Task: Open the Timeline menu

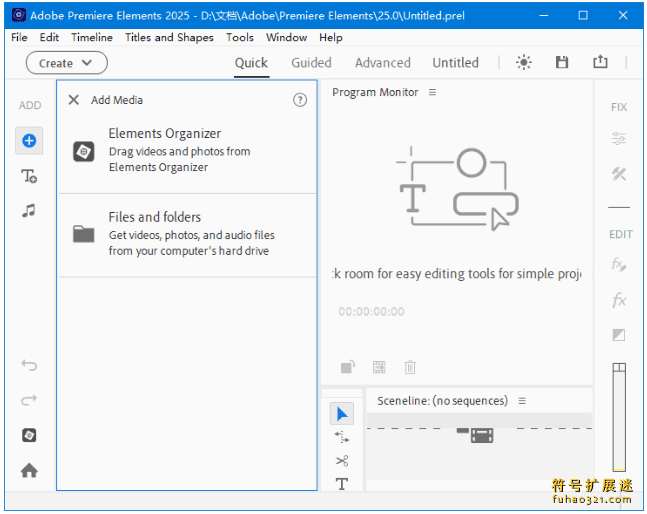Action: [x=92, y=38]
